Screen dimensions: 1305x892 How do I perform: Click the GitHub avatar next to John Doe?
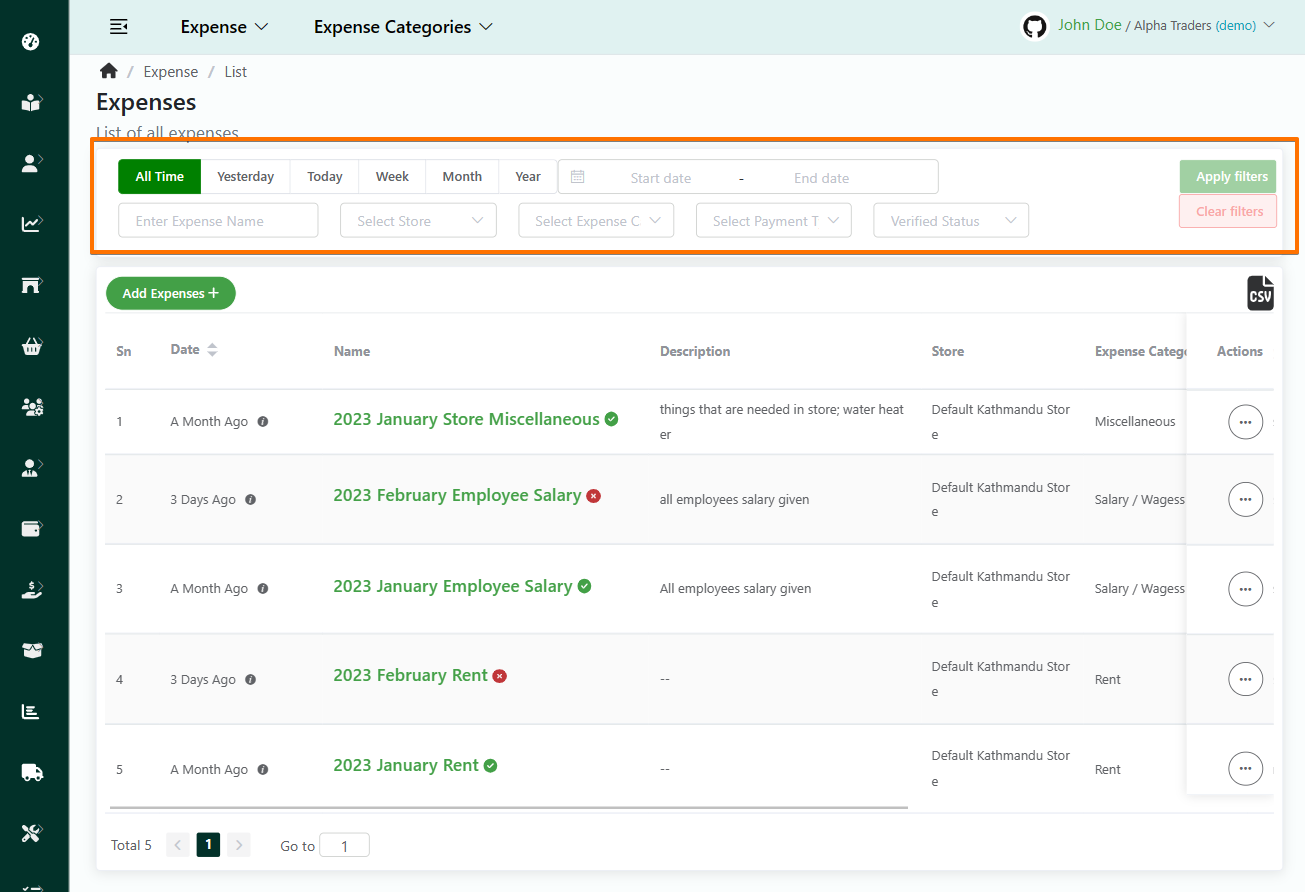click(1034, 26)
